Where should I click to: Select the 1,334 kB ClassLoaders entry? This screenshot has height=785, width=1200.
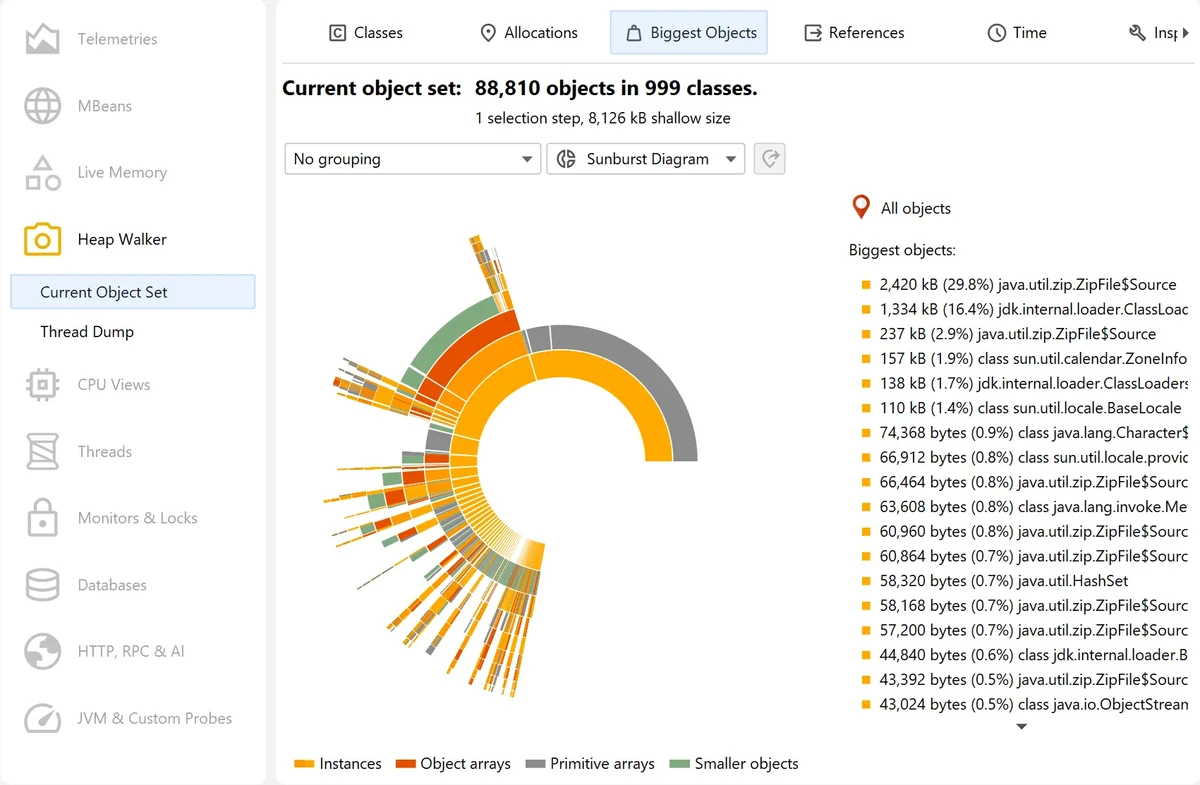[x=1024, y=309]
